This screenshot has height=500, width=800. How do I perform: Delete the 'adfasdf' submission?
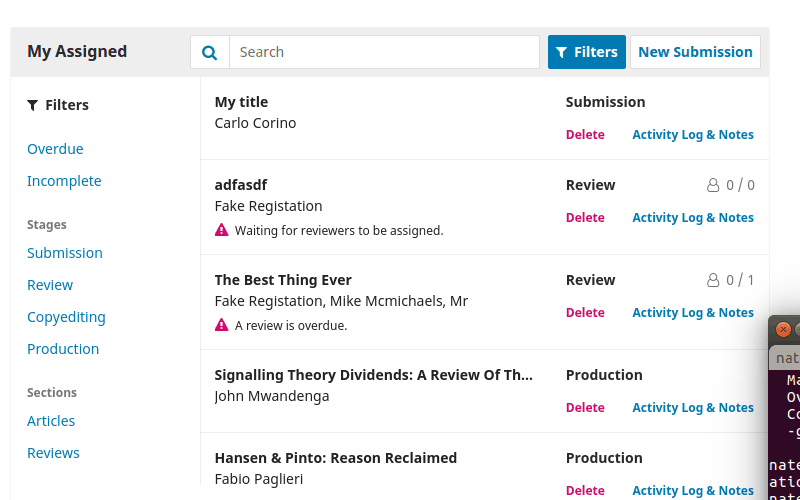click(585, 218)
